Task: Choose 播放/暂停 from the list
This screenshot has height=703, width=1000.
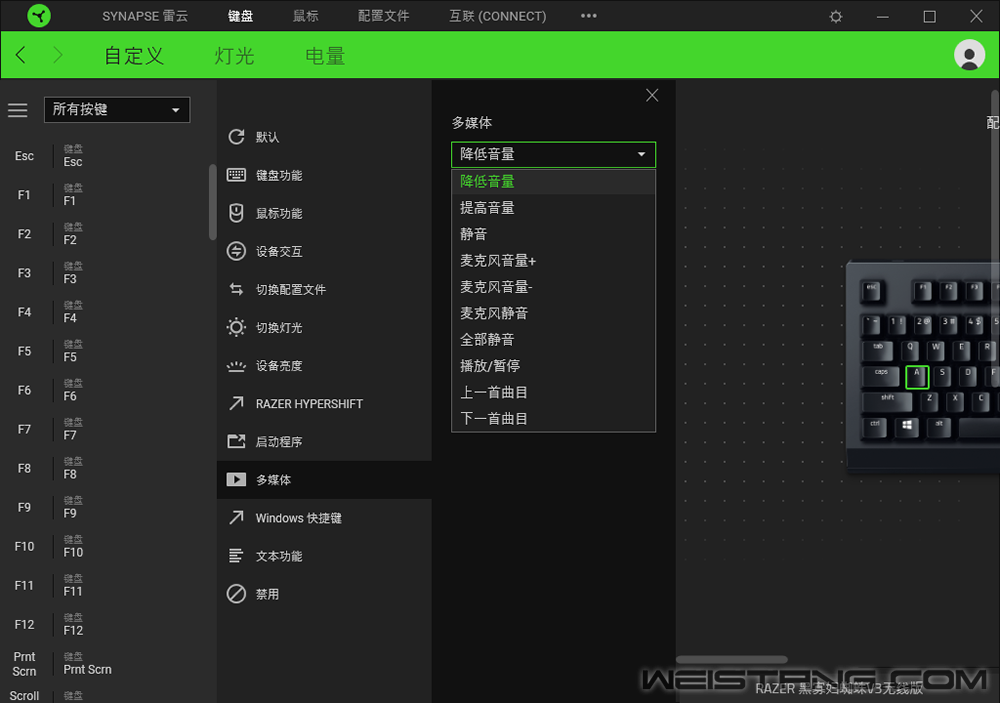Action: coord(553,366)
